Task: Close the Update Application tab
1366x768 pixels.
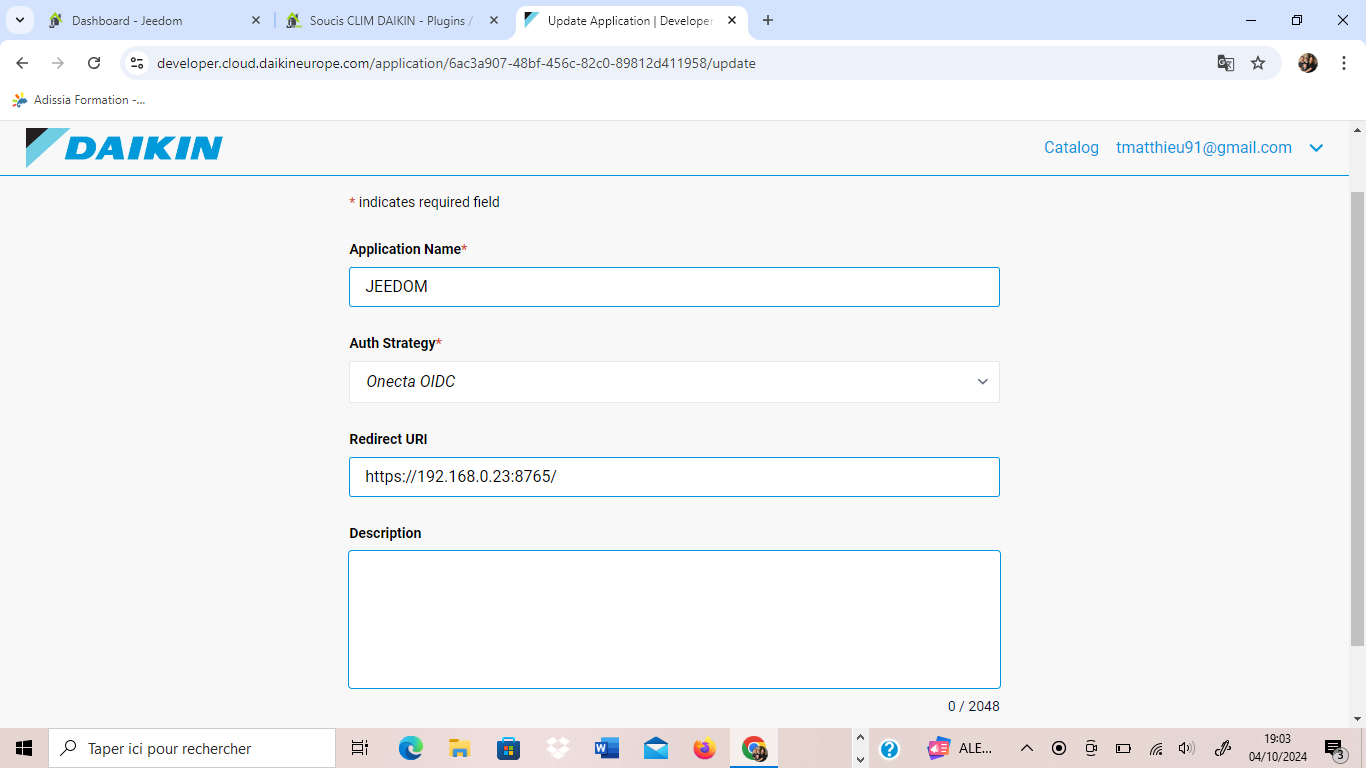Action: click(732, 20)
